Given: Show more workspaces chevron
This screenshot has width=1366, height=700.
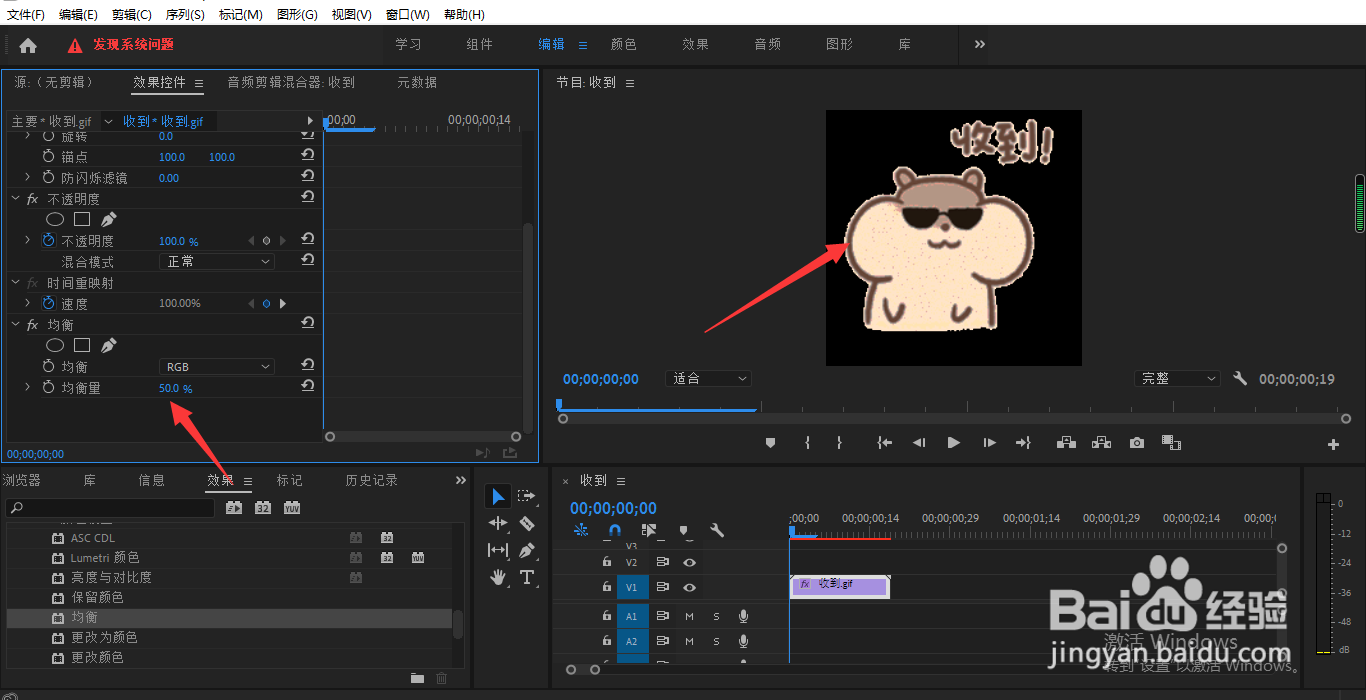Looking at the screenshot, I should point(980,44).
